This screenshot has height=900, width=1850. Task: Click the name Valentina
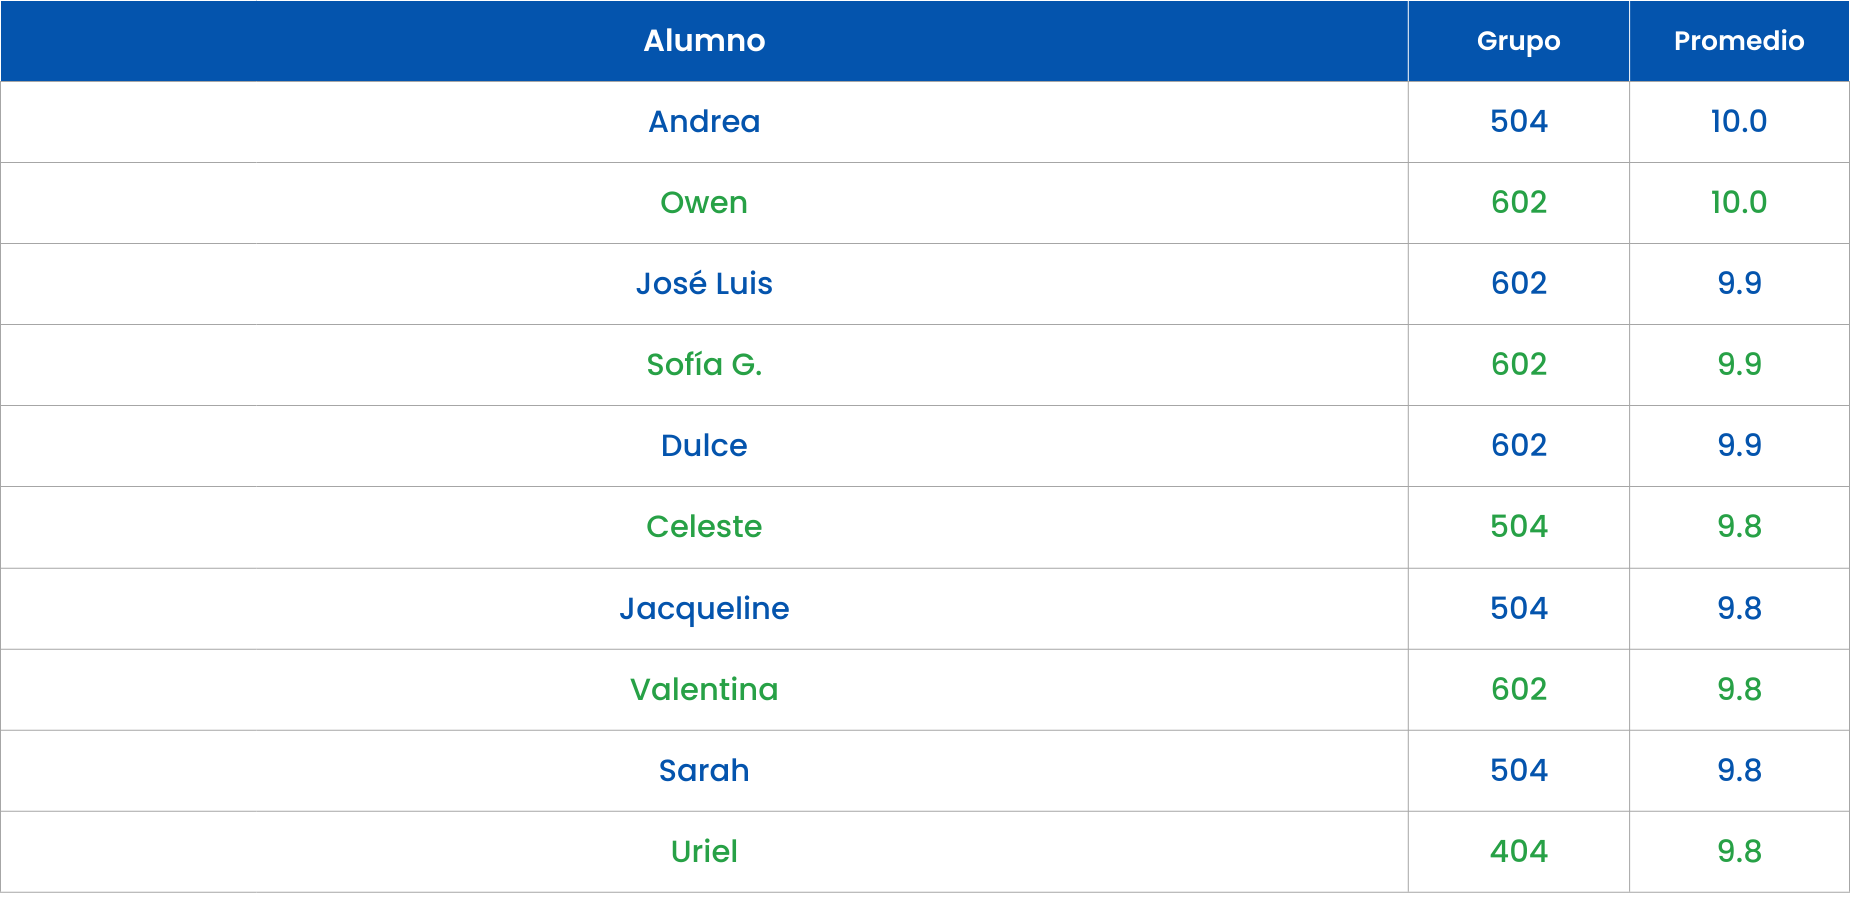704,690
